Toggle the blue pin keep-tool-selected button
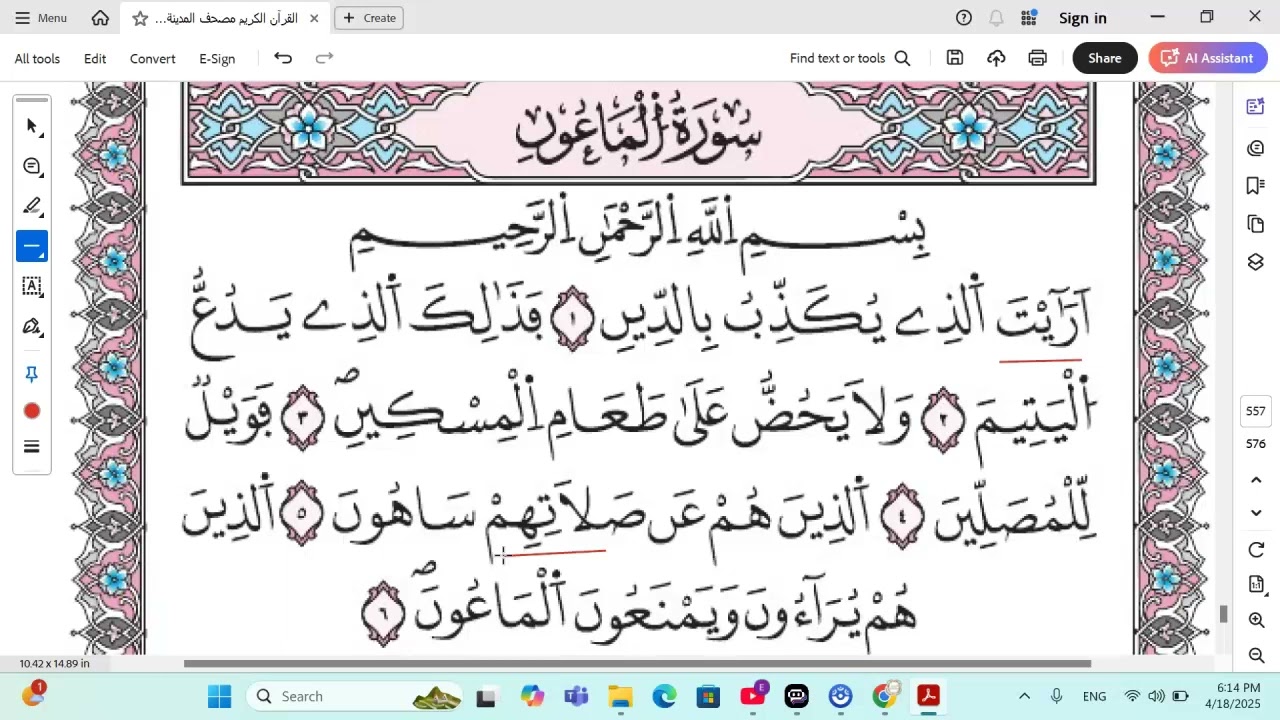 (32, 374)
